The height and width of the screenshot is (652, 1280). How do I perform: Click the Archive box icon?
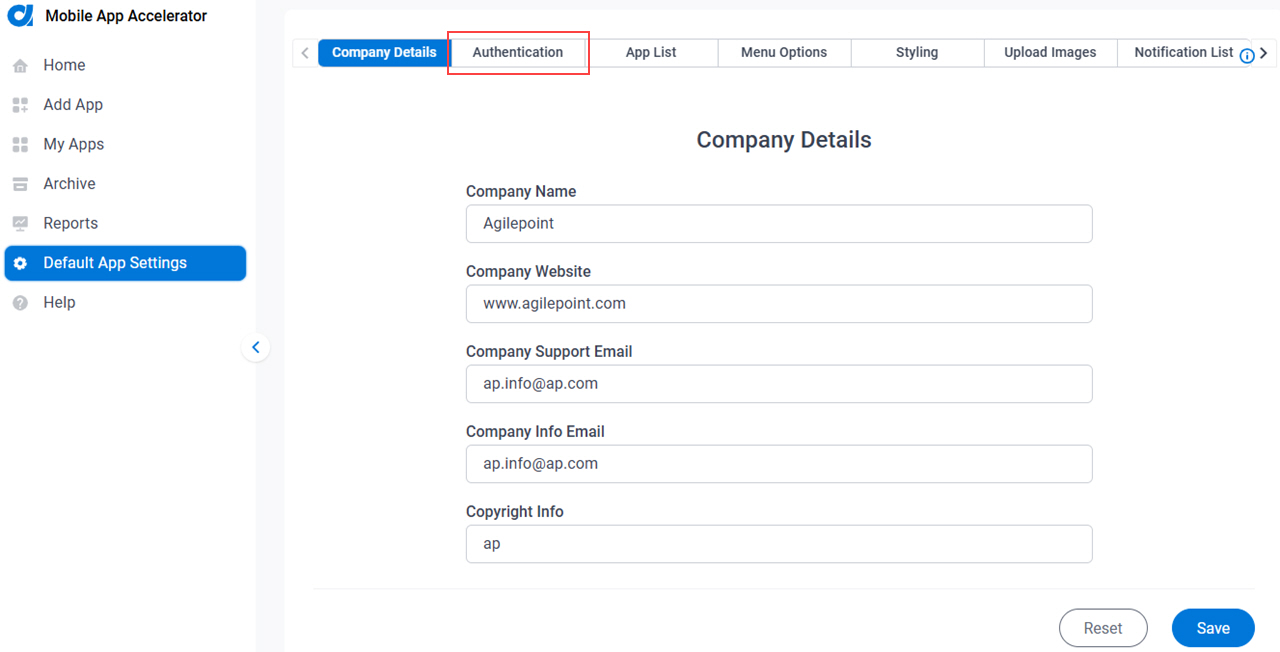coord(20,184)
